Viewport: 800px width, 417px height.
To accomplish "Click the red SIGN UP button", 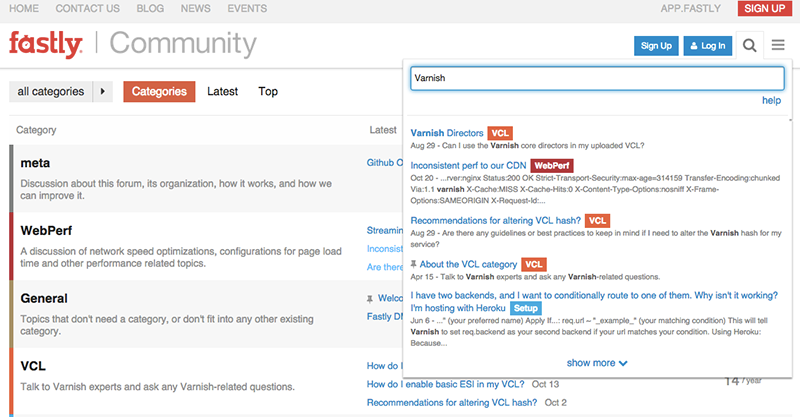I will 764,9.
